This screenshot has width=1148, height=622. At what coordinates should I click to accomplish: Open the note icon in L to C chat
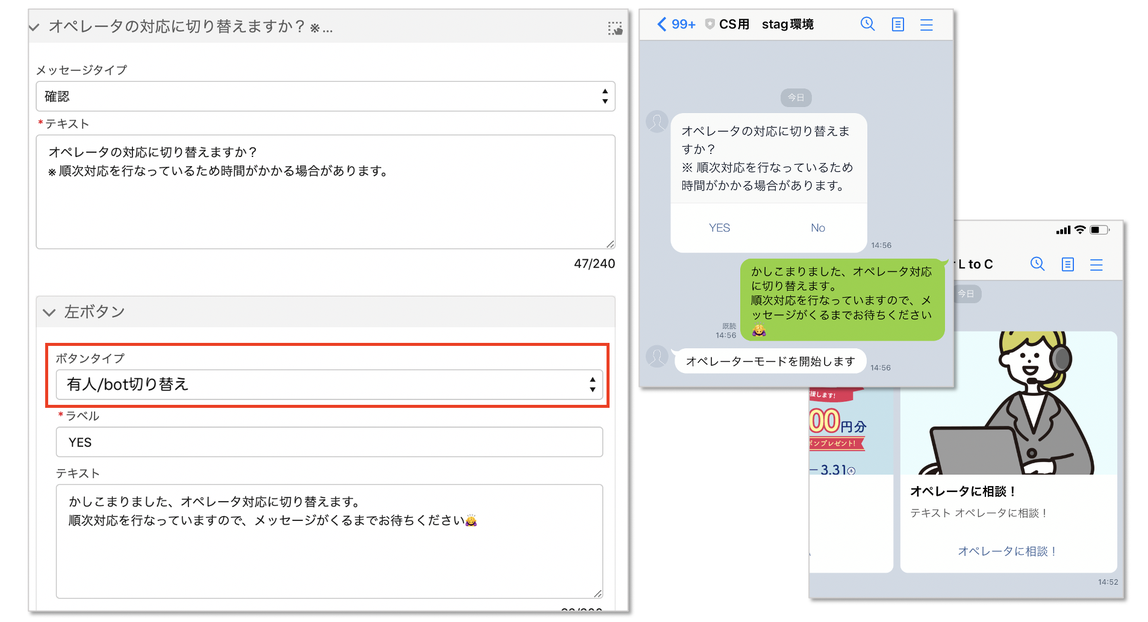(1067, 264)
